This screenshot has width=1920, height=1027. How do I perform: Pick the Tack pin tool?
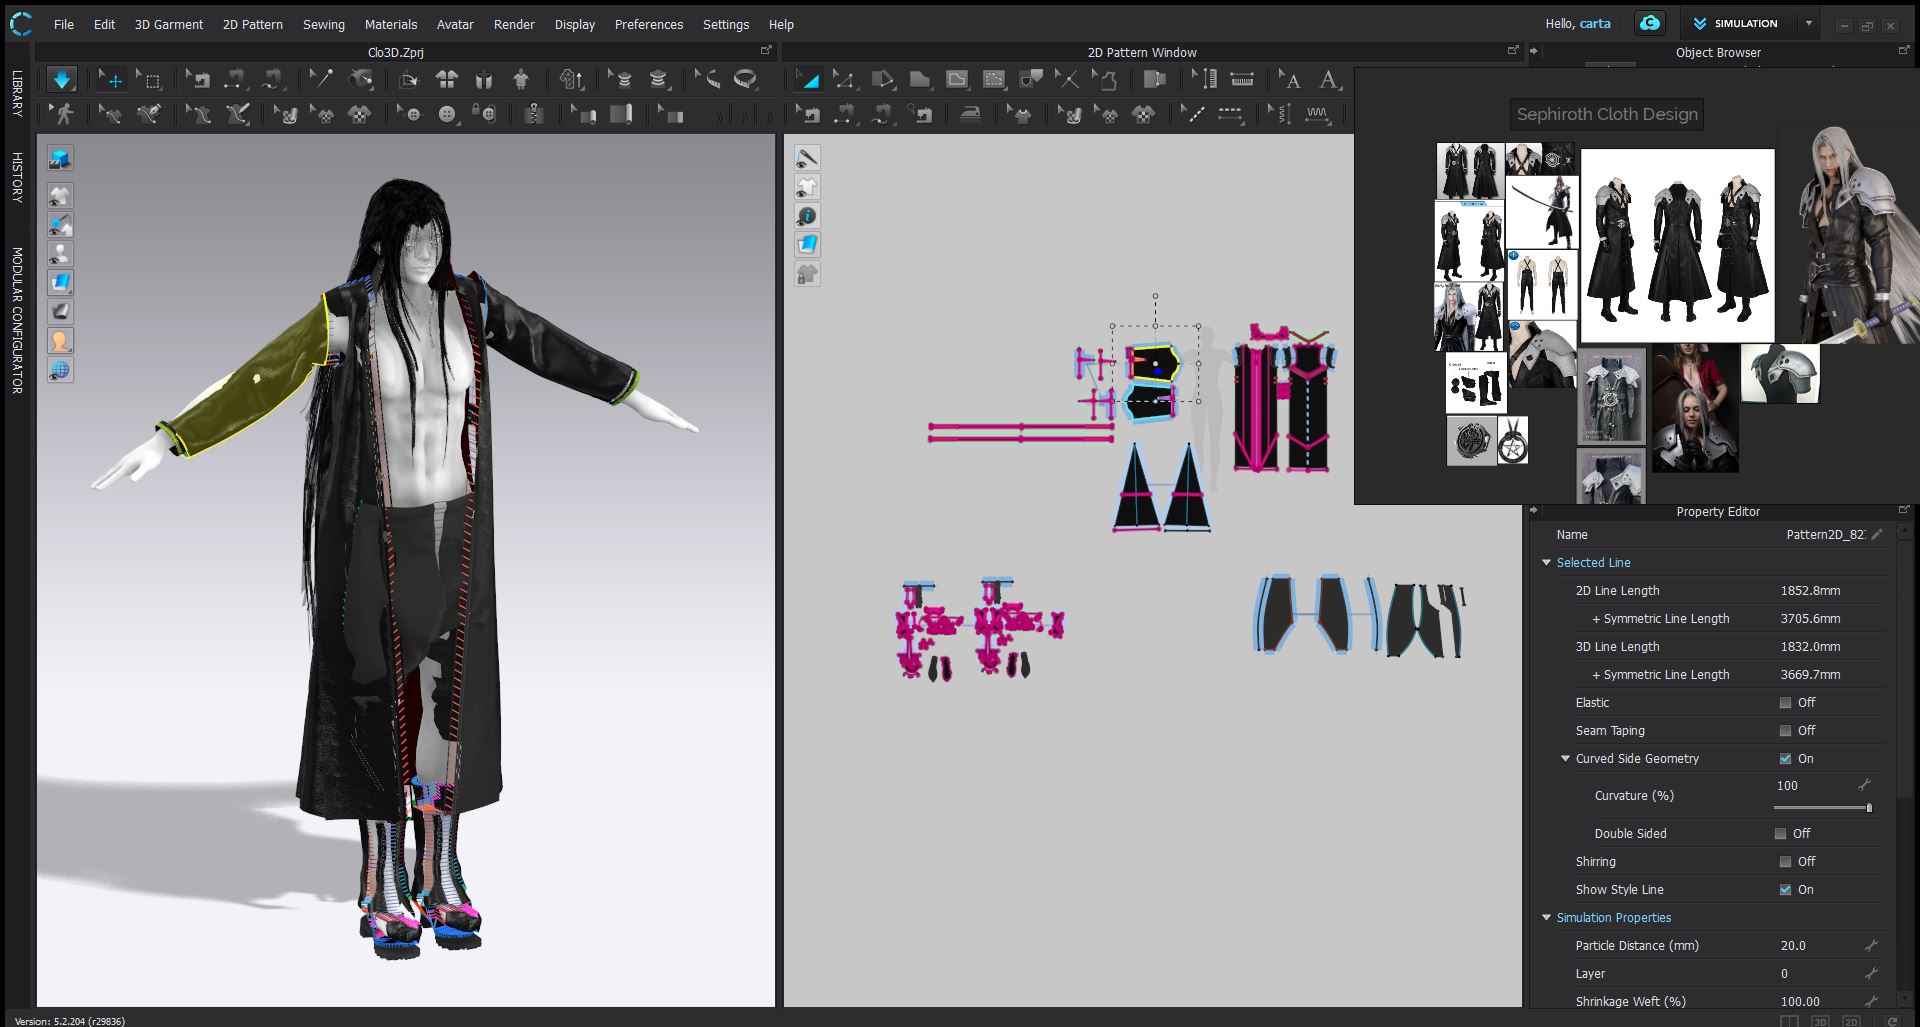[321, 80]
